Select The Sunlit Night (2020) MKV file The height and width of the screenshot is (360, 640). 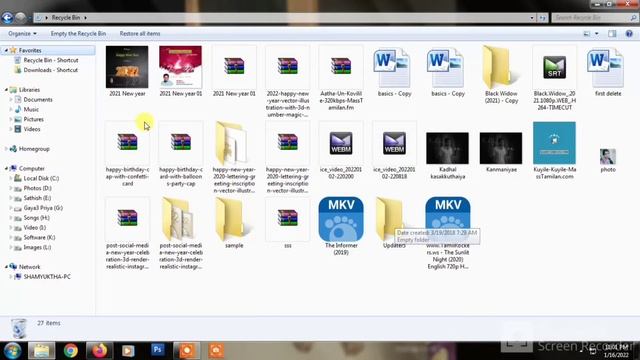pos(448,213)
